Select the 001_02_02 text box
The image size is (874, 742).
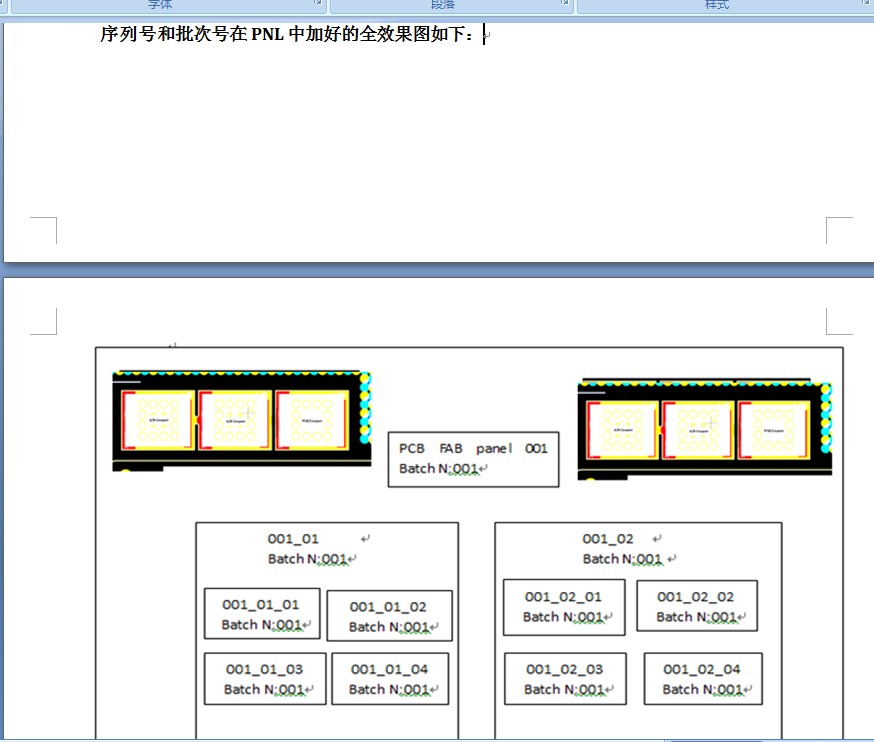(x=697, y=605)
